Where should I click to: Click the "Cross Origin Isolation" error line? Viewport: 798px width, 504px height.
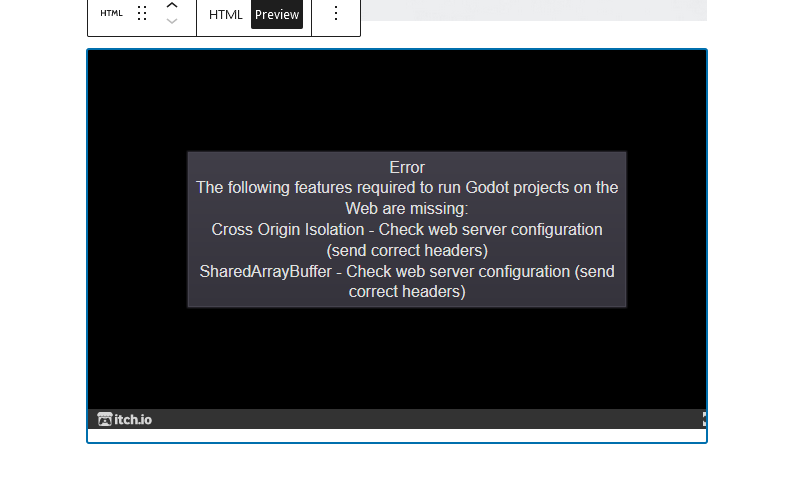click(407, 240)
